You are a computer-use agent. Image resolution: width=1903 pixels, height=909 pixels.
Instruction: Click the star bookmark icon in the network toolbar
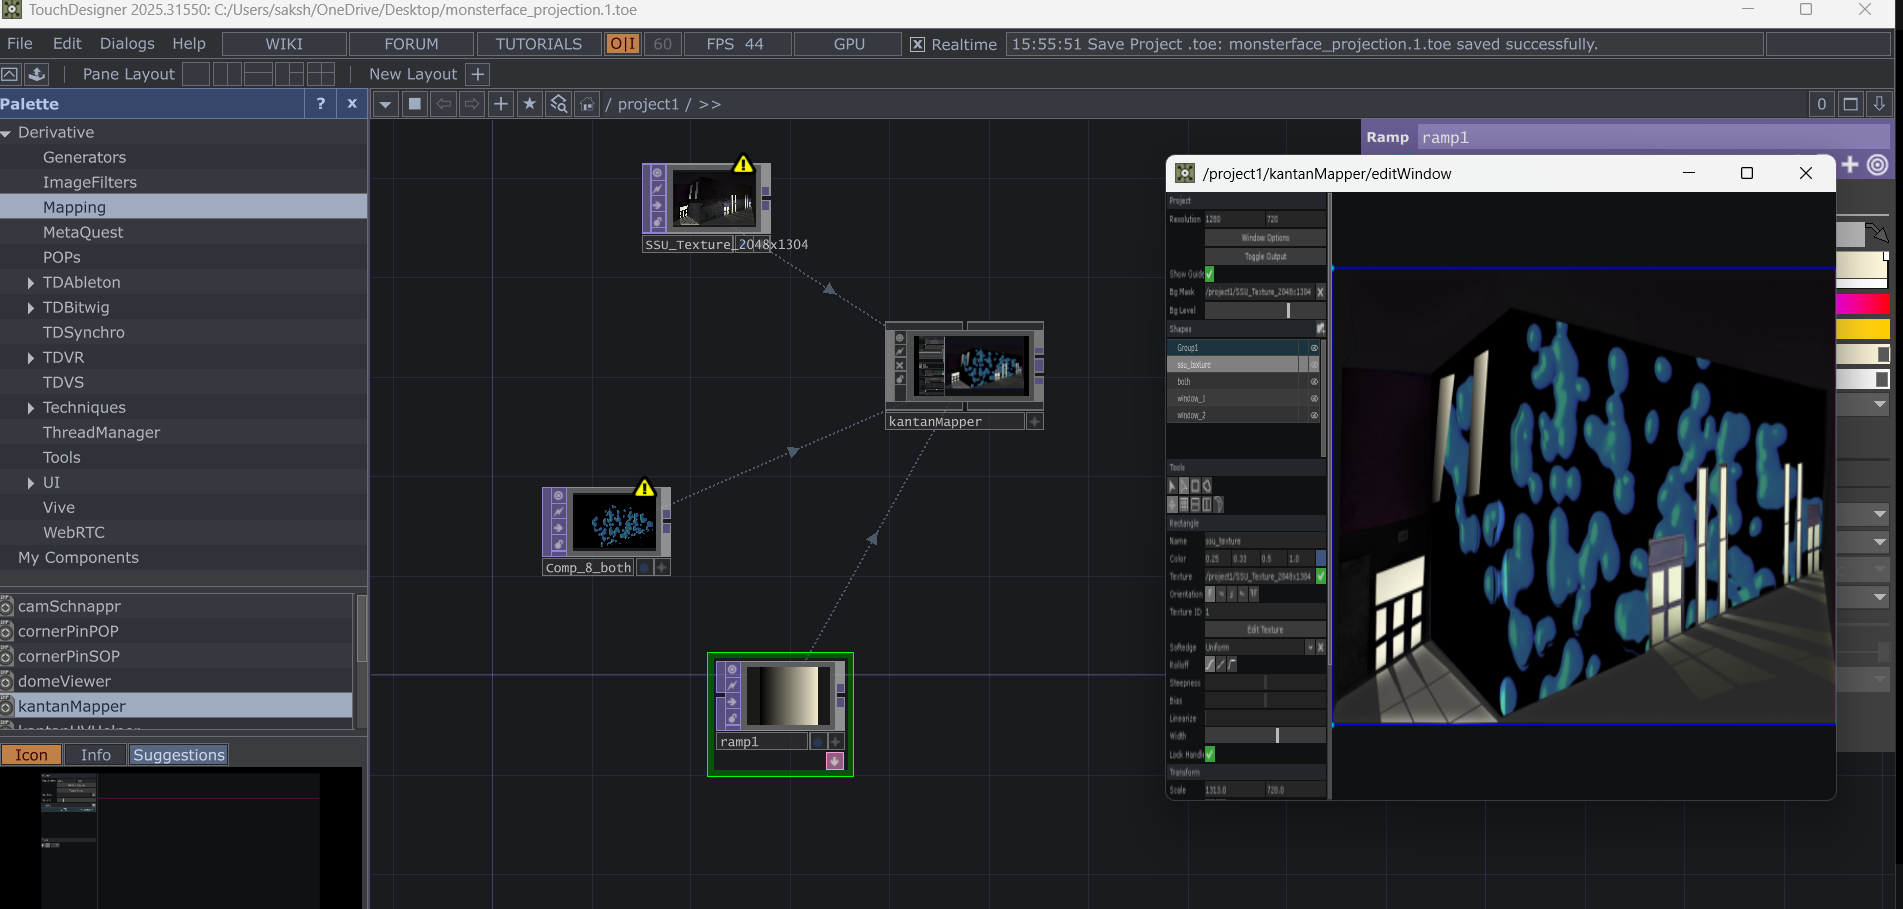(529, 104)
